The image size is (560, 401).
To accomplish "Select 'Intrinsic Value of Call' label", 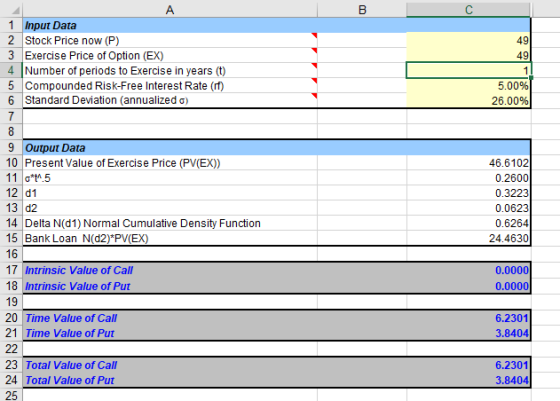I will 170,270.
